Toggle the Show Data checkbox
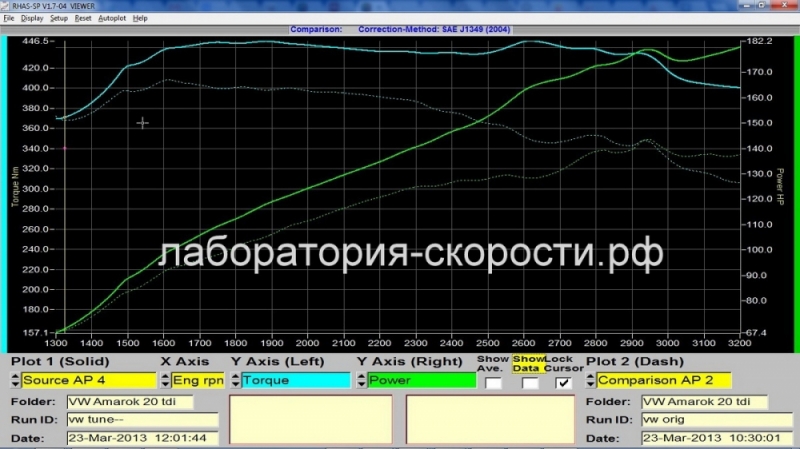This screenshot has width=800, height=449. click(529, 381)
